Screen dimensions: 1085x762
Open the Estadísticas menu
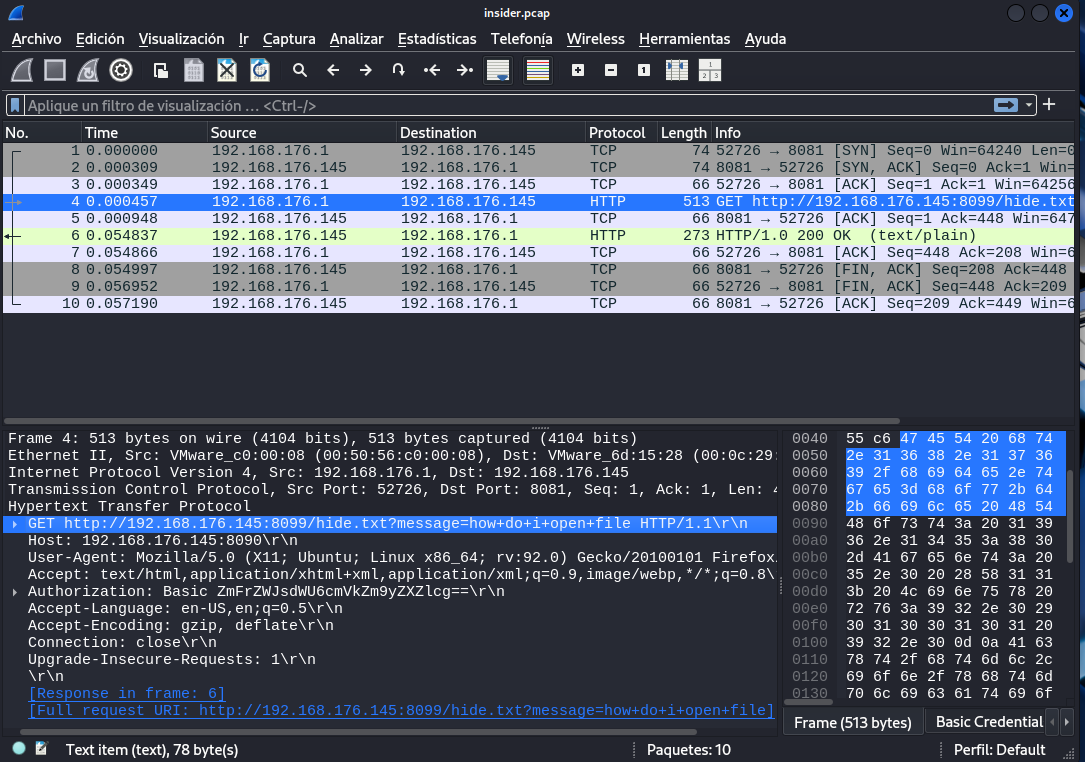437,39
